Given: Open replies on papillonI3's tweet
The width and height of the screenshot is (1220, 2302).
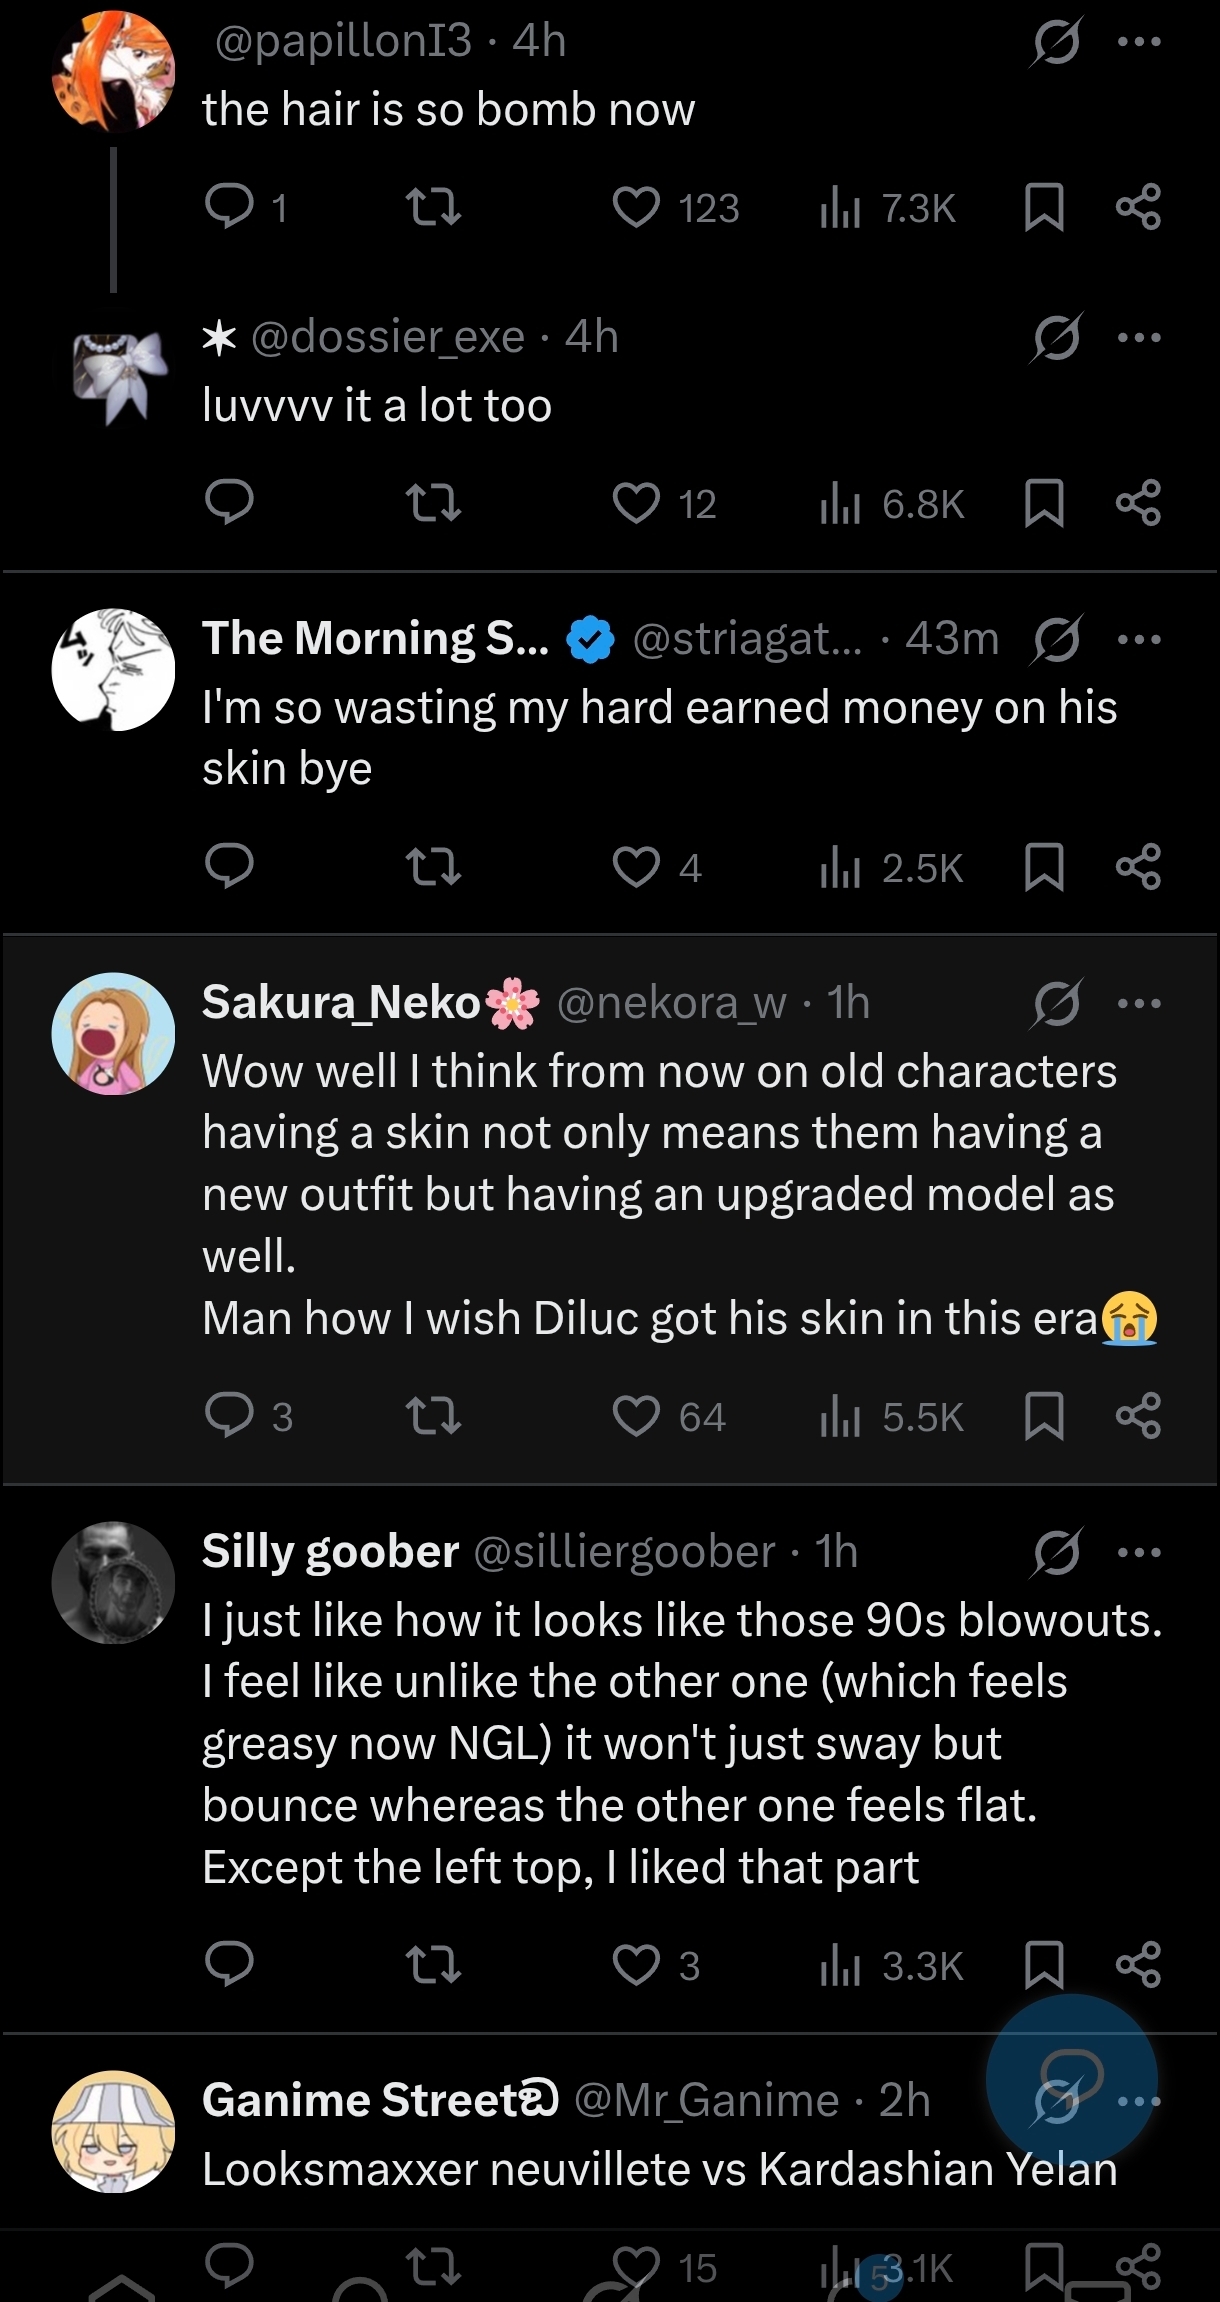Looking at the screenshot, I should [x=230, y=208].
